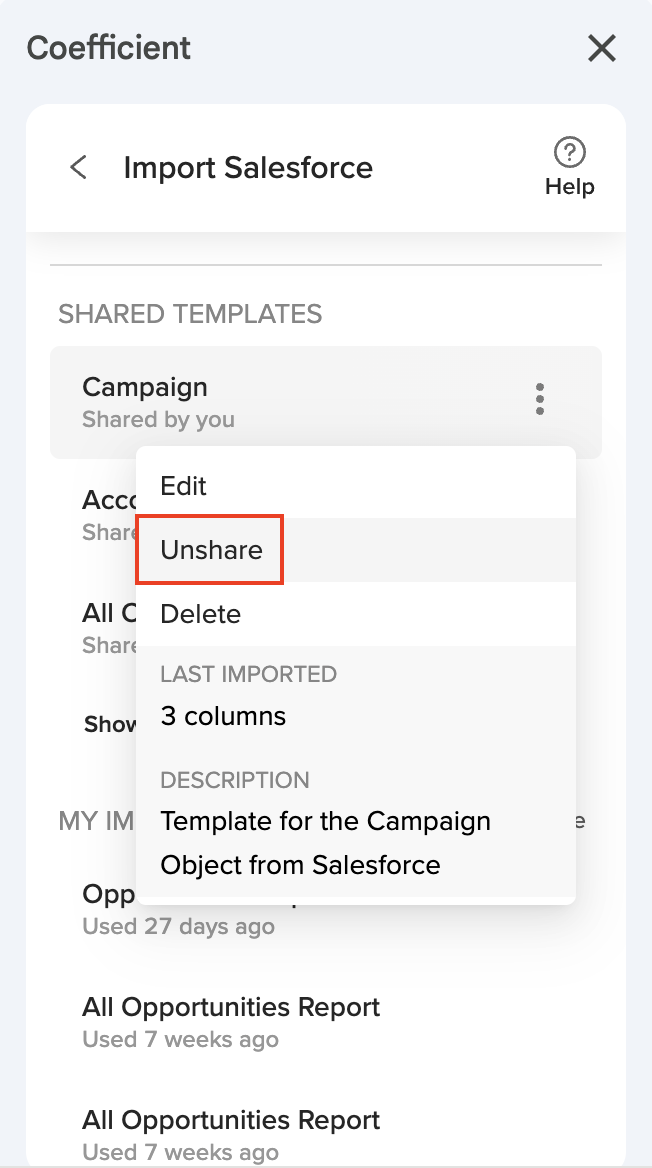Image resolution: width=652 pixels, height=1168 pixels.
Task: Click the '3 columns' last imported info
Action: click(x=223, y=716)
